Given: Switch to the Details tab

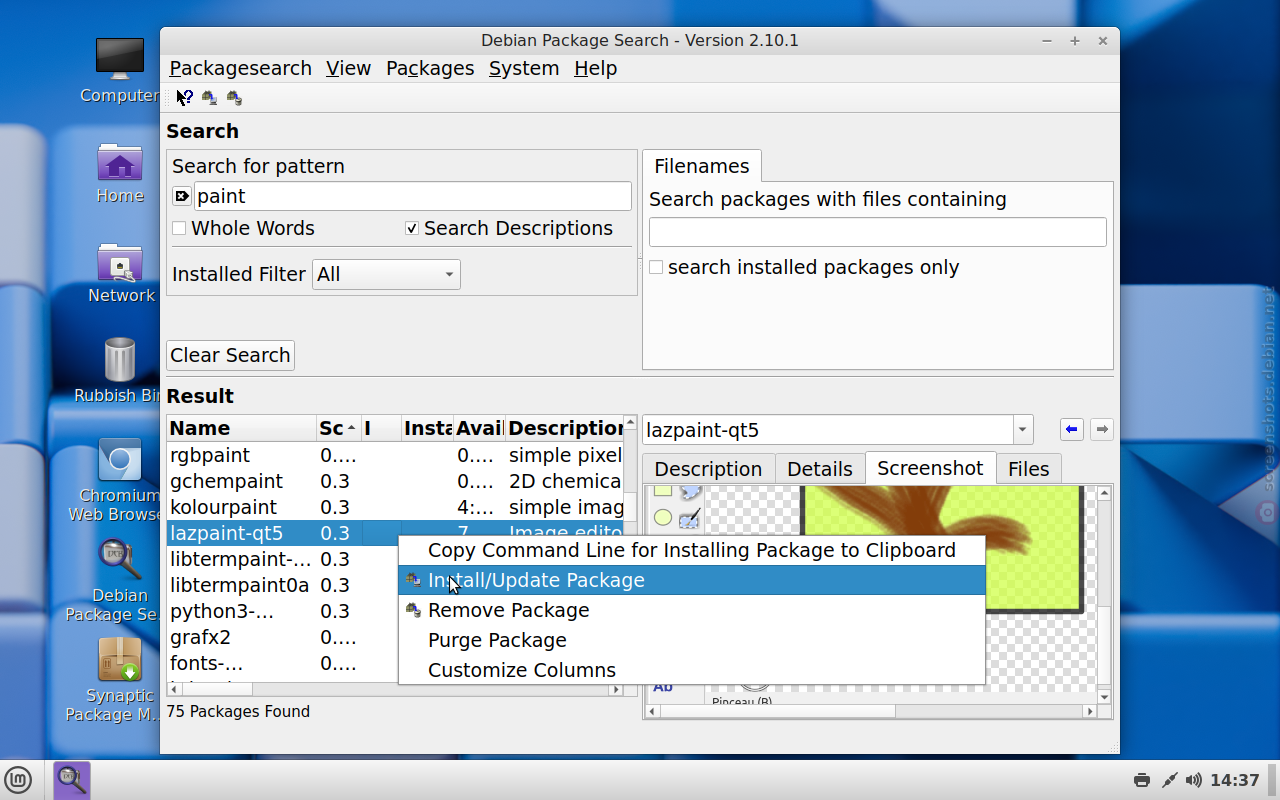Looking at the screenshot, I should (x=820, y=469).
